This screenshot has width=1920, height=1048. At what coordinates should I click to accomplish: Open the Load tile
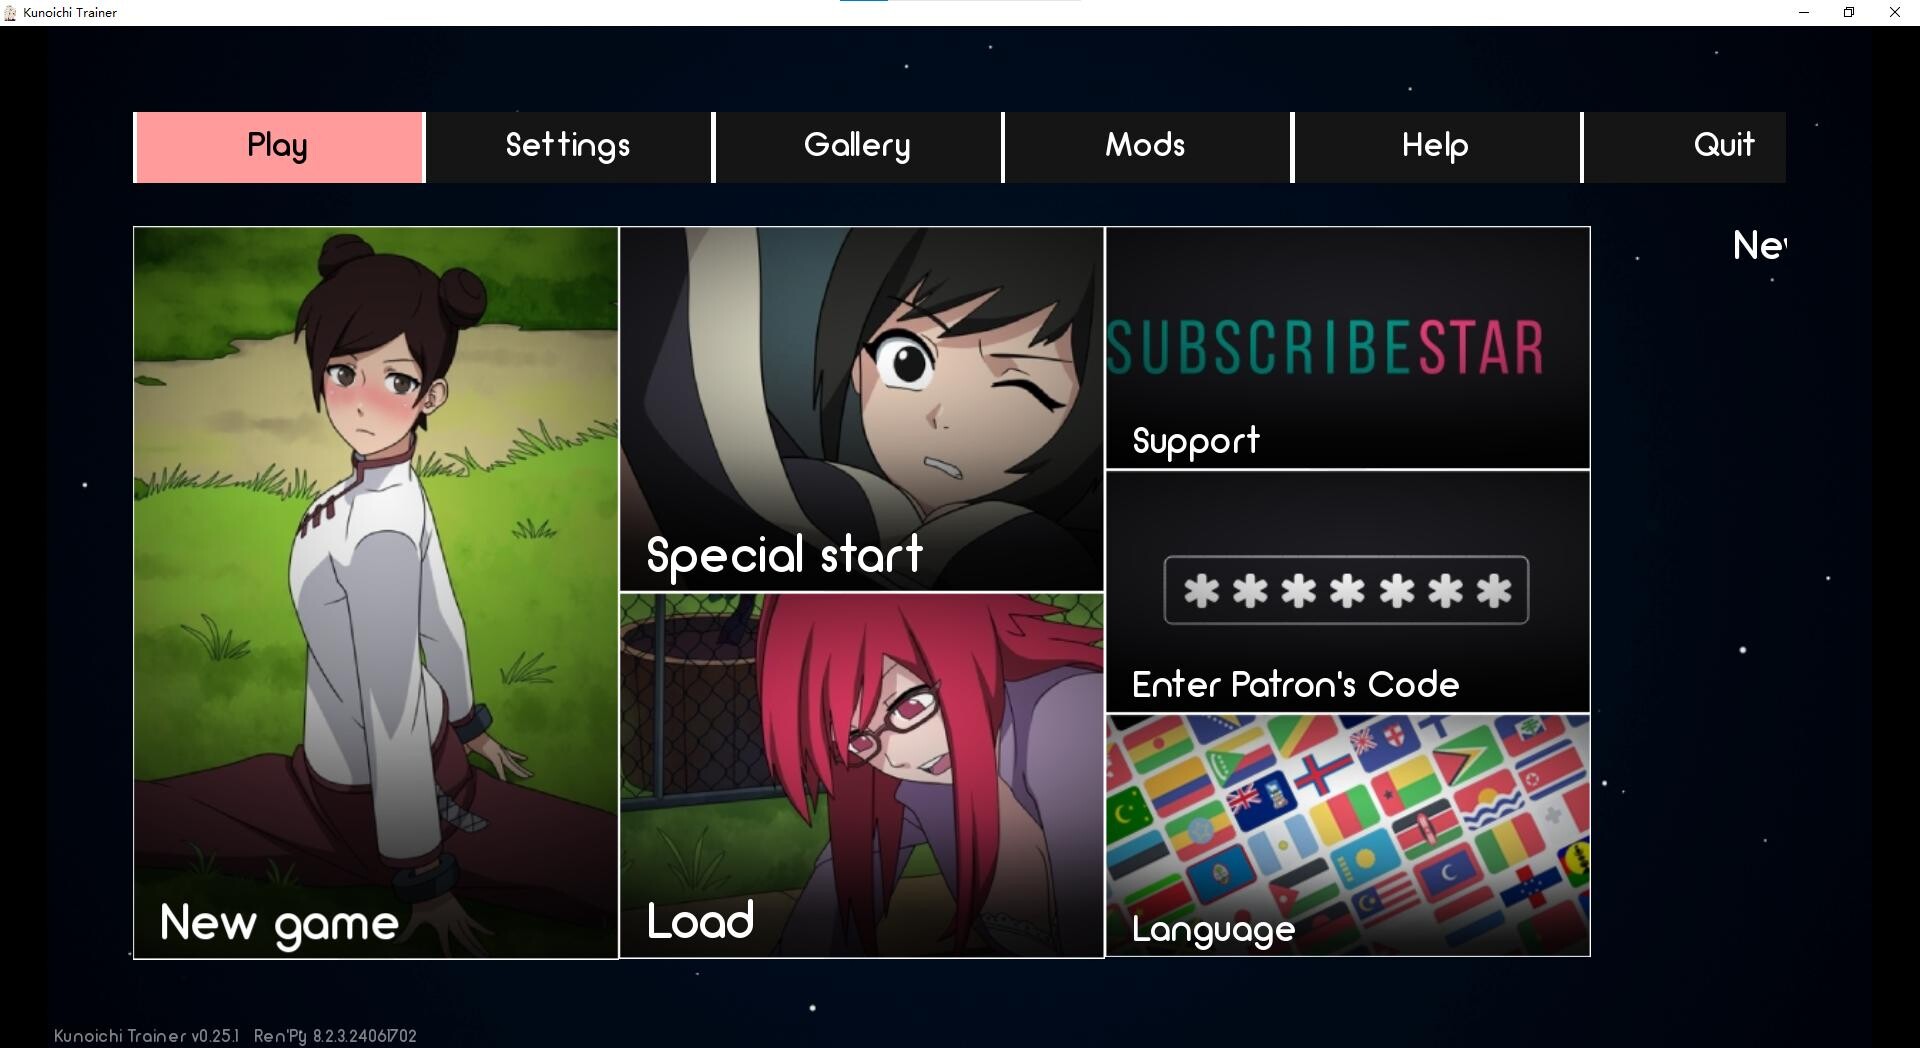pyautogui.click(x=861, y=775)
